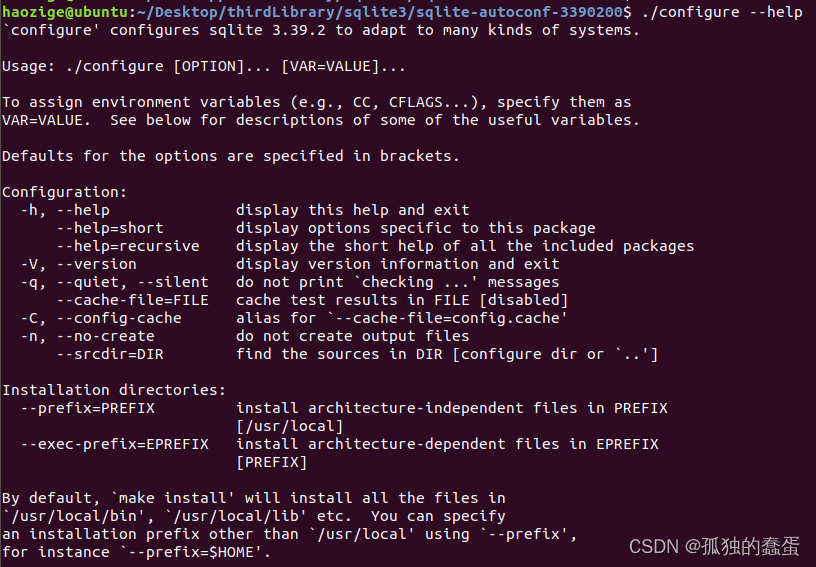Click the ./configure --help command
The height and width of the screenshot is (567, 816).
coord(722,11)
